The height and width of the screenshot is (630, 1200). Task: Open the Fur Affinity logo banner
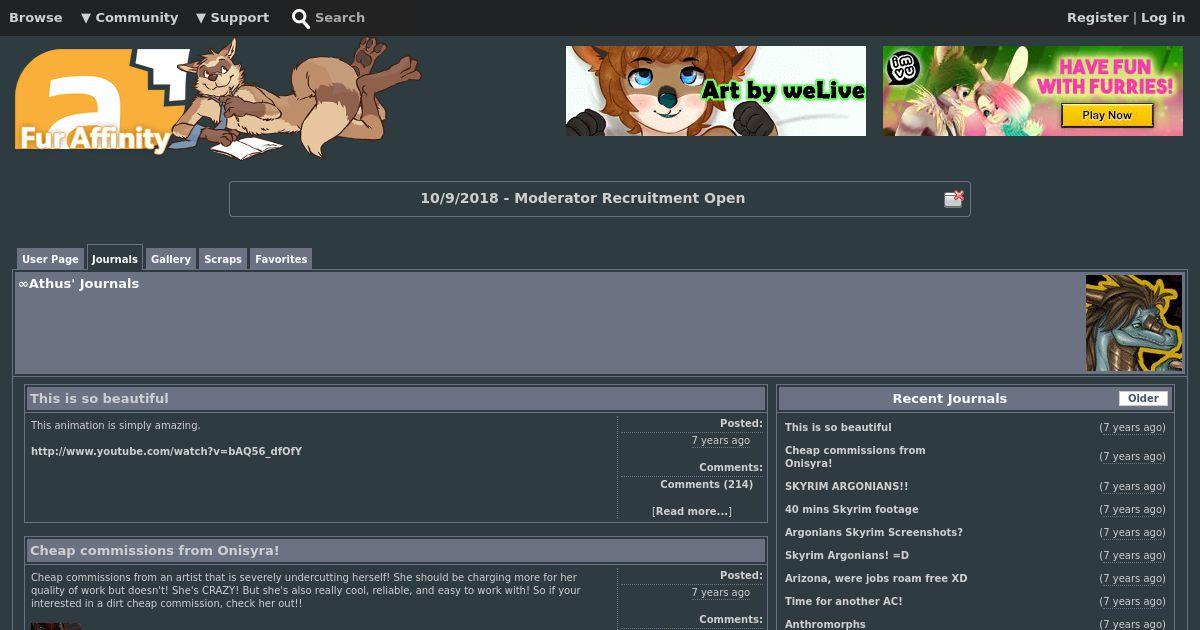[x=217, y=99]
